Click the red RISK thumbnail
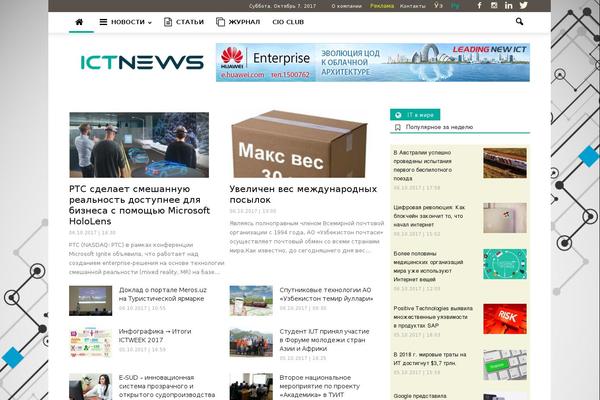This screenshot has height=400, width=600. 505,319
